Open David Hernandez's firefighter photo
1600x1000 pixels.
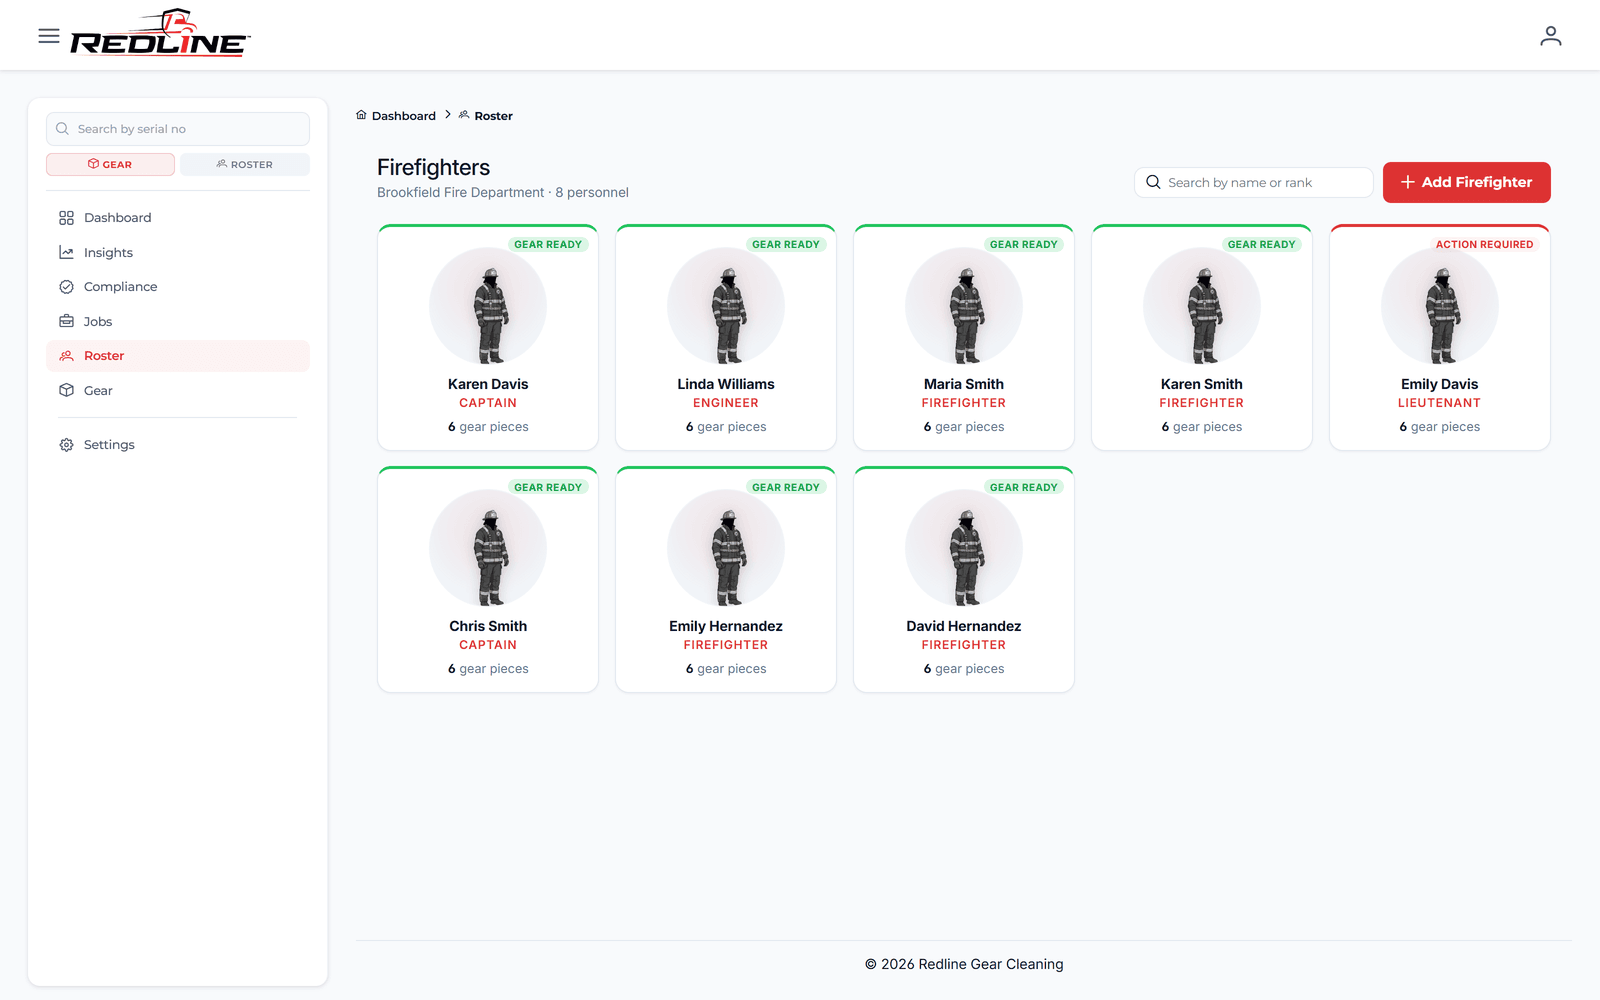(964, 548)
